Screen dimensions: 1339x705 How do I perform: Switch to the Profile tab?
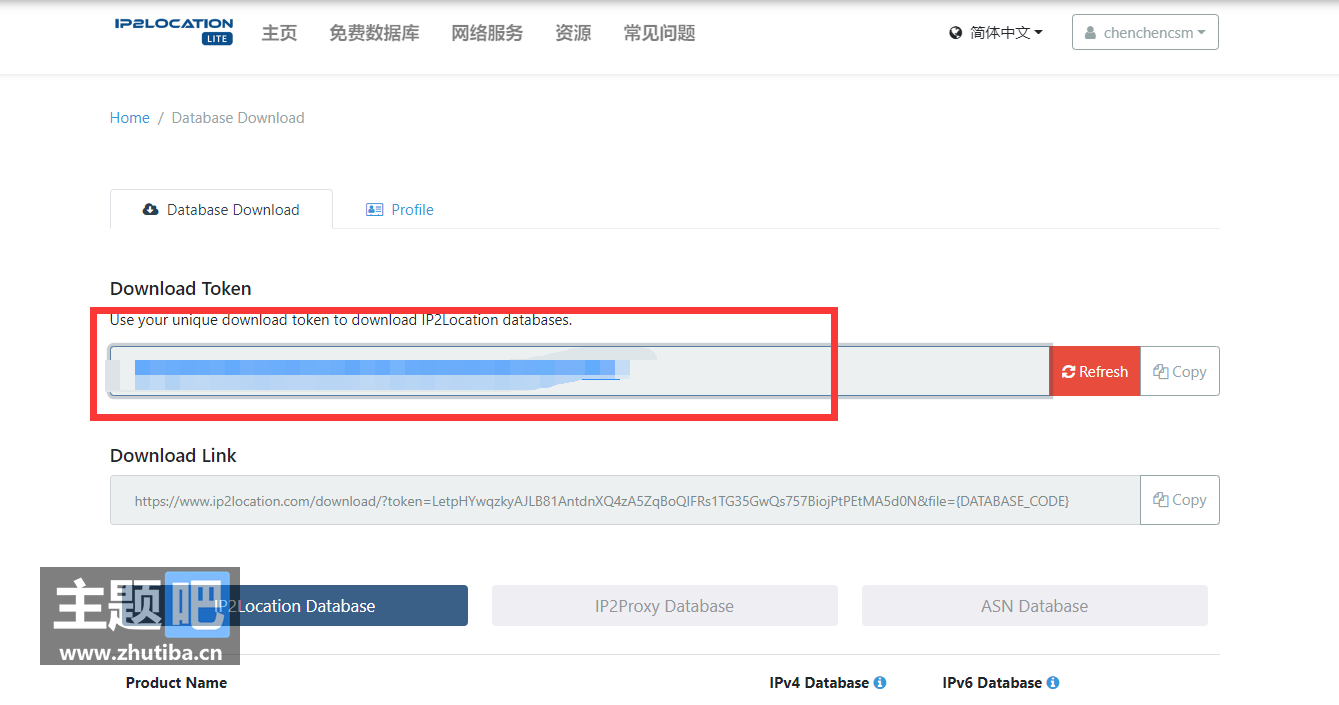400,210
